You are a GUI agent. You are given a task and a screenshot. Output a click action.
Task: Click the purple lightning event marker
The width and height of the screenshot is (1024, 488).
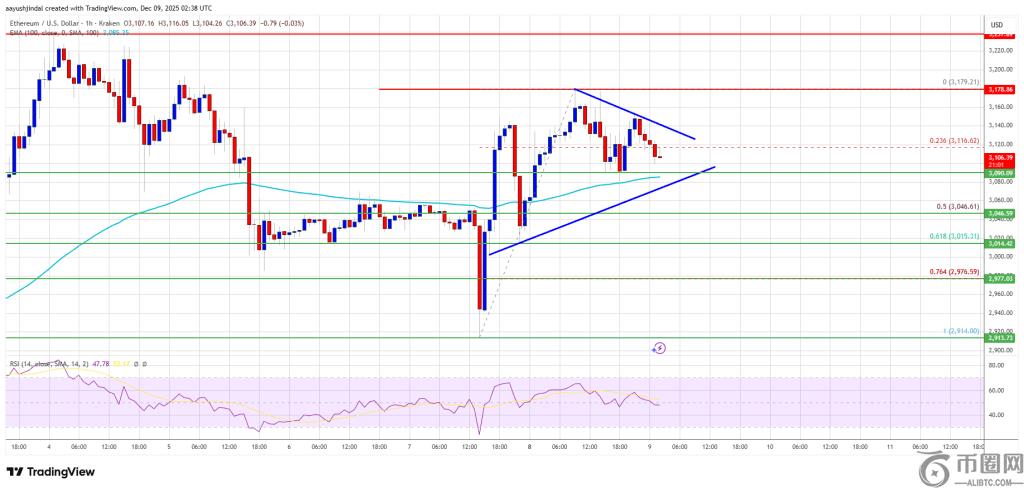pyautogui.click(x=659, y=348)
